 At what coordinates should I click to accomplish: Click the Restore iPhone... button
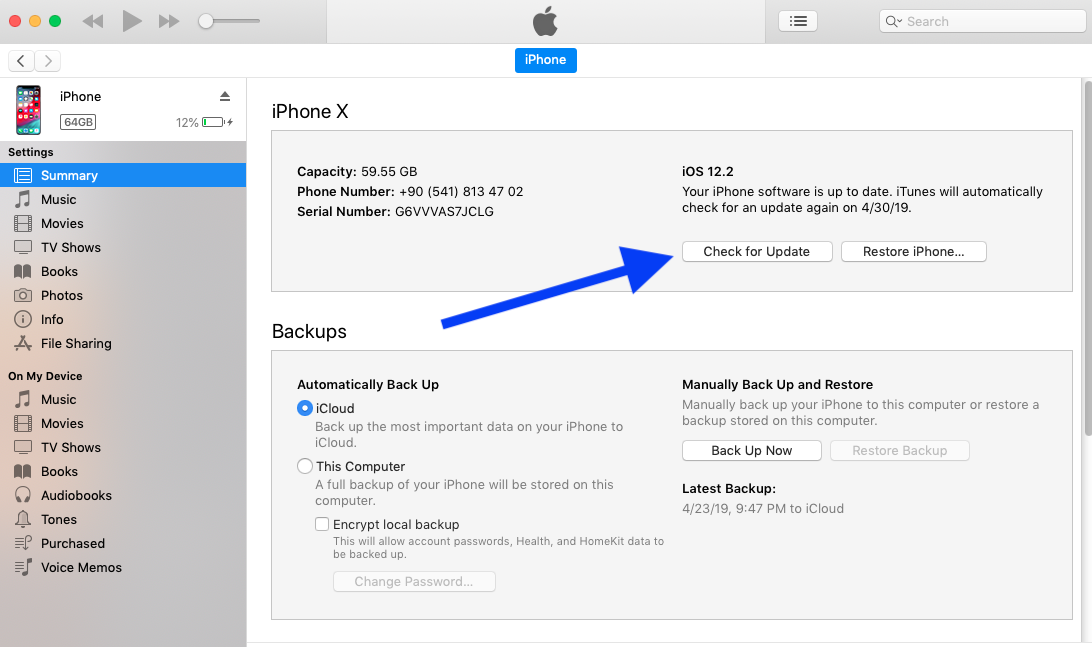tap(914, 251)
